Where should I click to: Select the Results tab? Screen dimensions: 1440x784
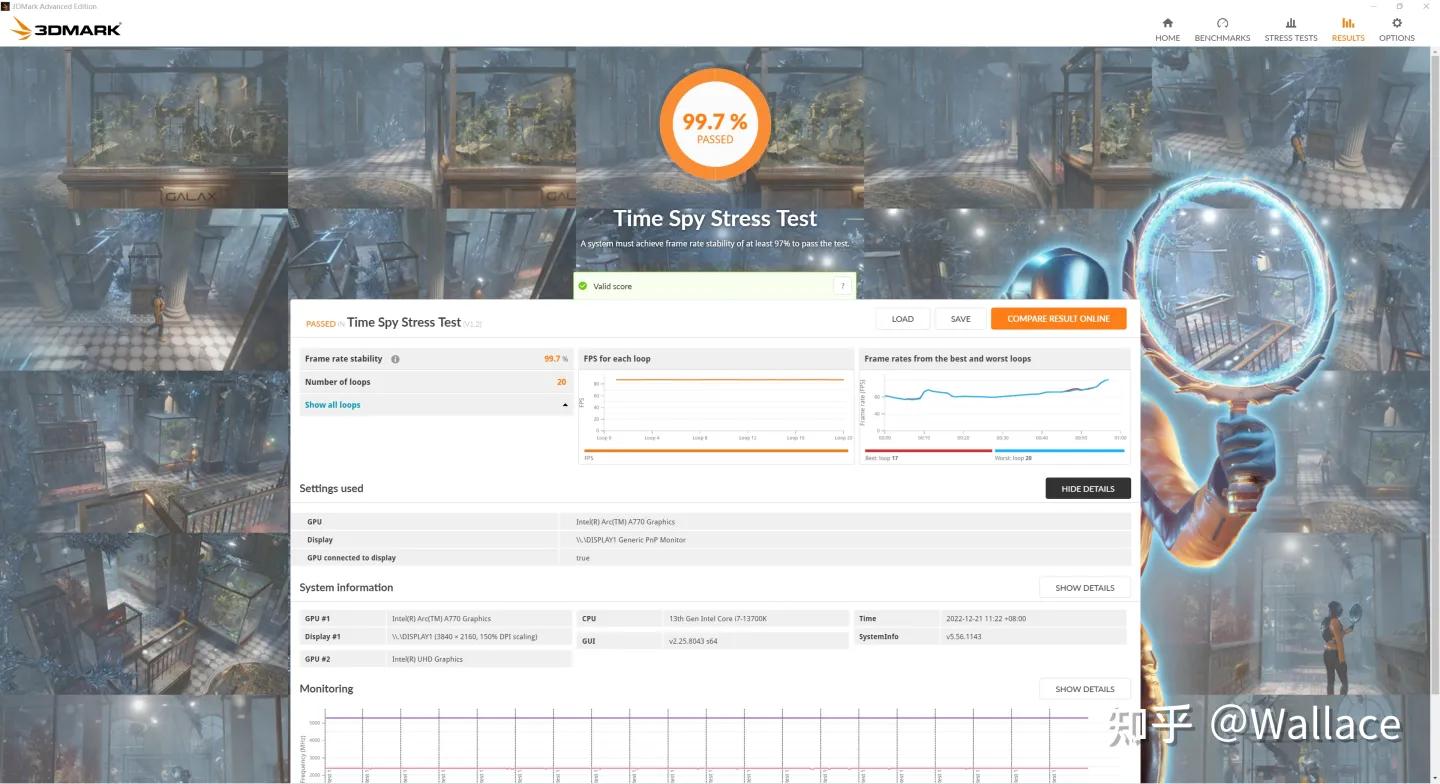tap(1347, 28)
